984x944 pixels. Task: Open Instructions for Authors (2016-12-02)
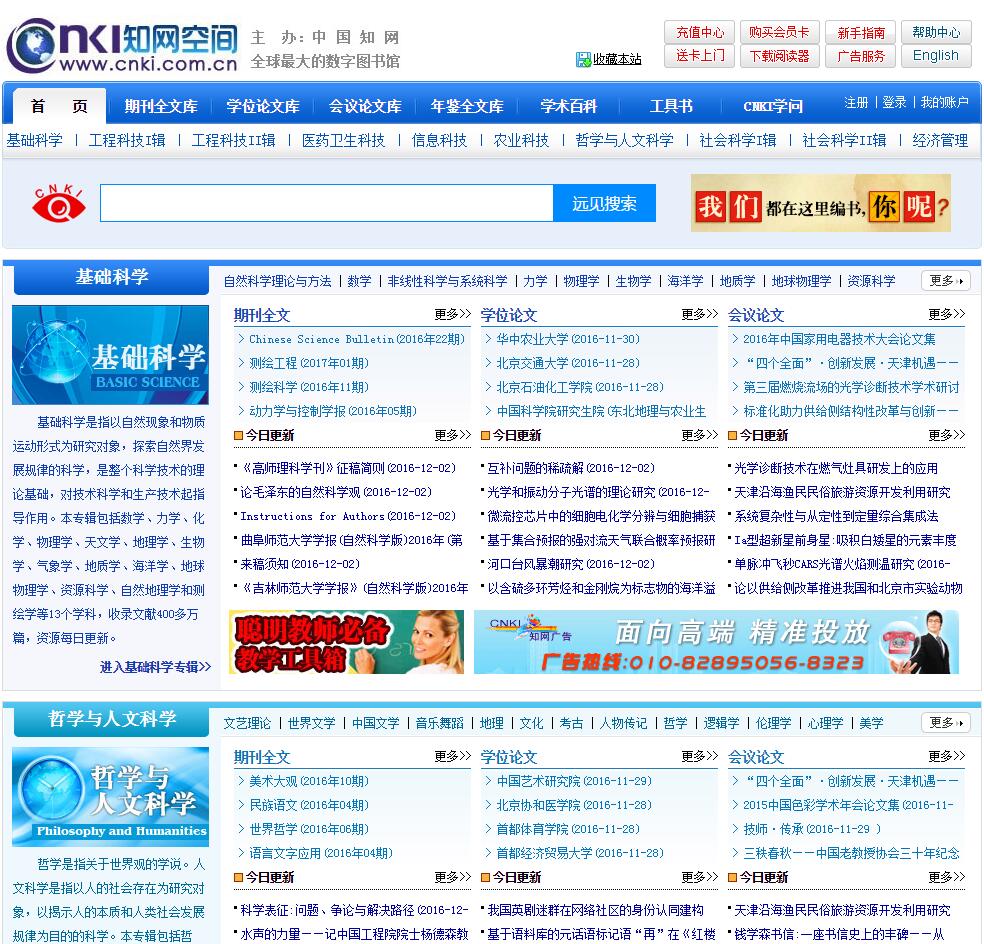348,516
